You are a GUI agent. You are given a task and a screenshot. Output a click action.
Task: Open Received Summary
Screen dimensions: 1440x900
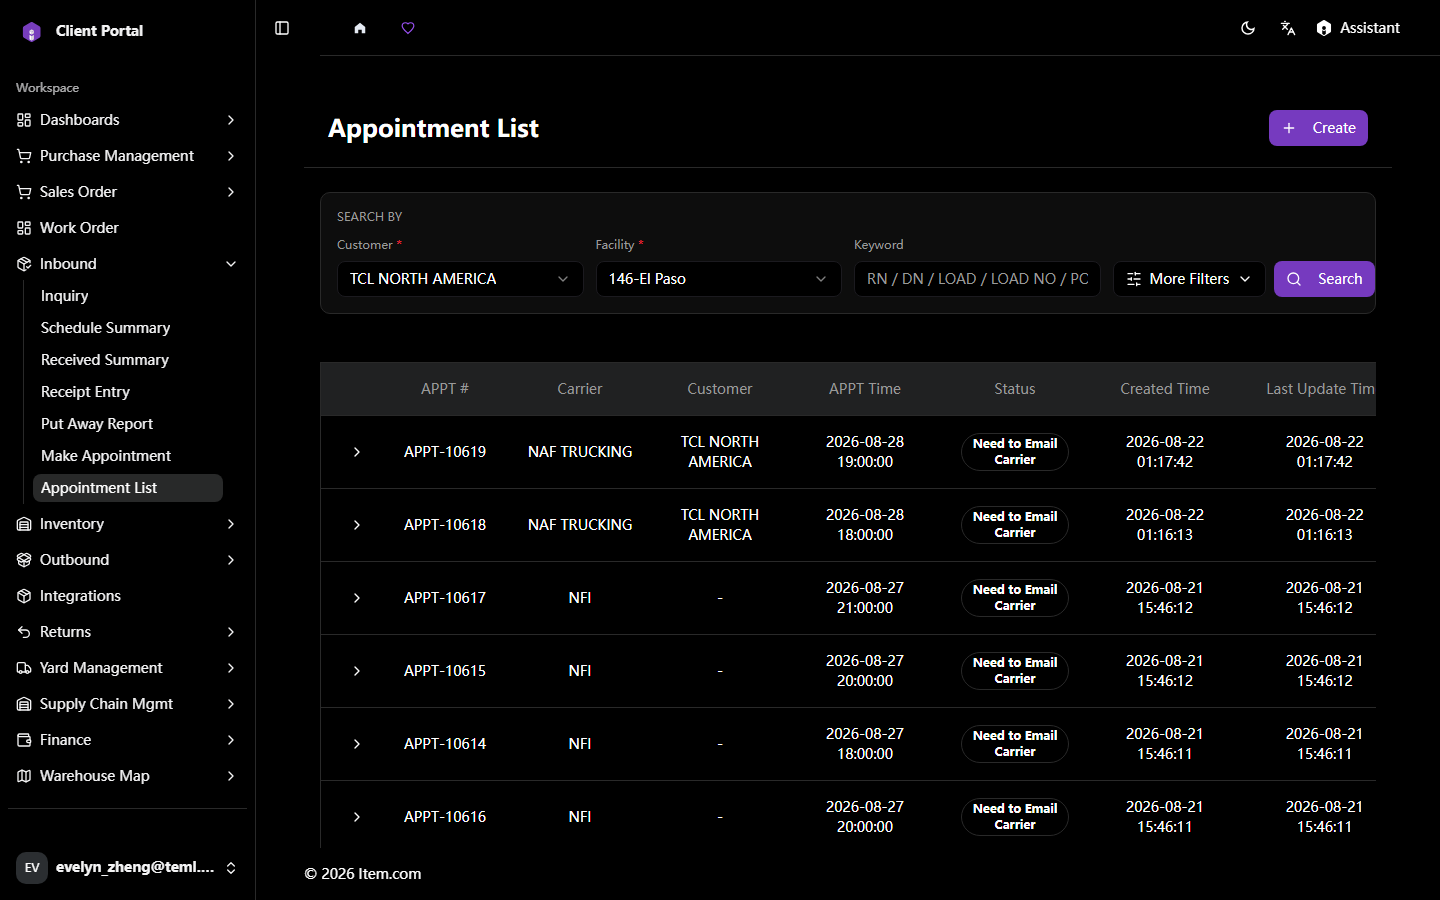click(x=128, y=360)
